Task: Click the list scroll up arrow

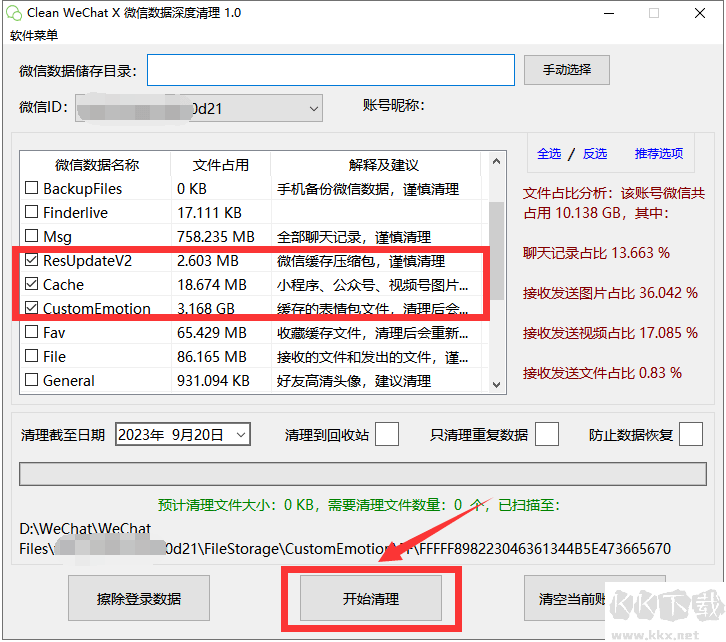Action: point(496,162)
